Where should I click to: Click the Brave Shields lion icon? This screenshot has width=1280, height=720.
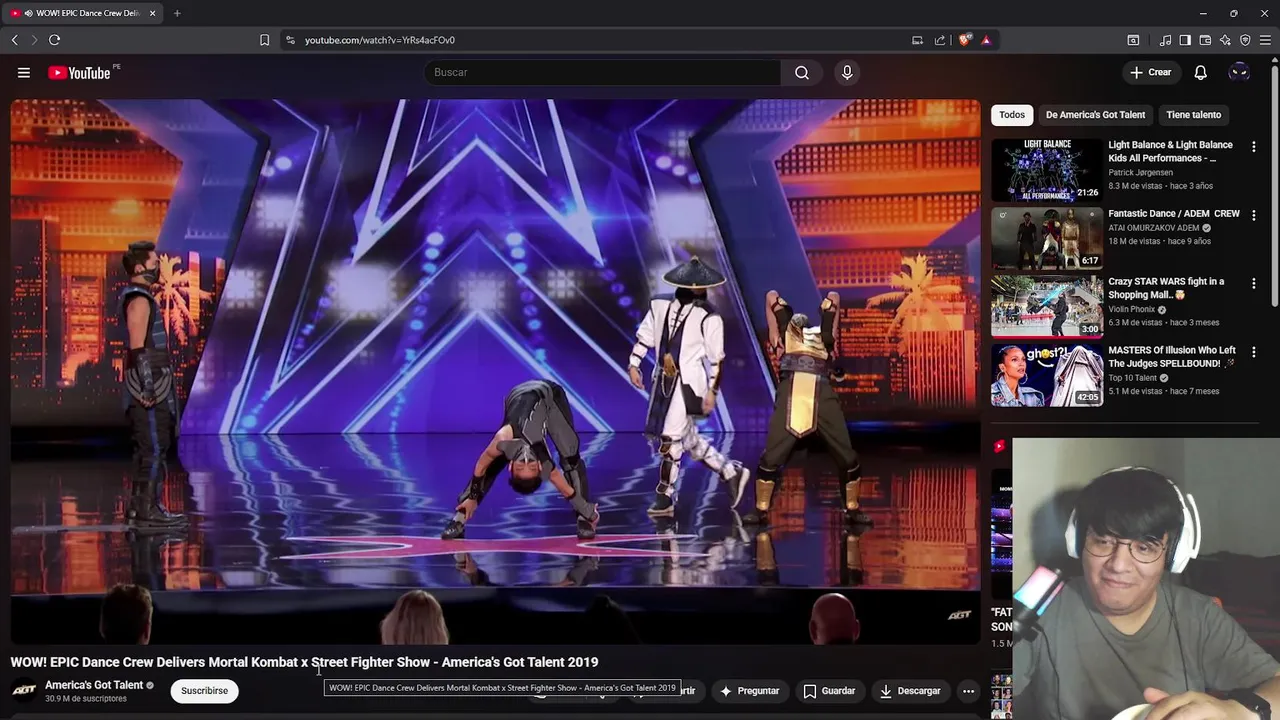click(x=964, y=40)
